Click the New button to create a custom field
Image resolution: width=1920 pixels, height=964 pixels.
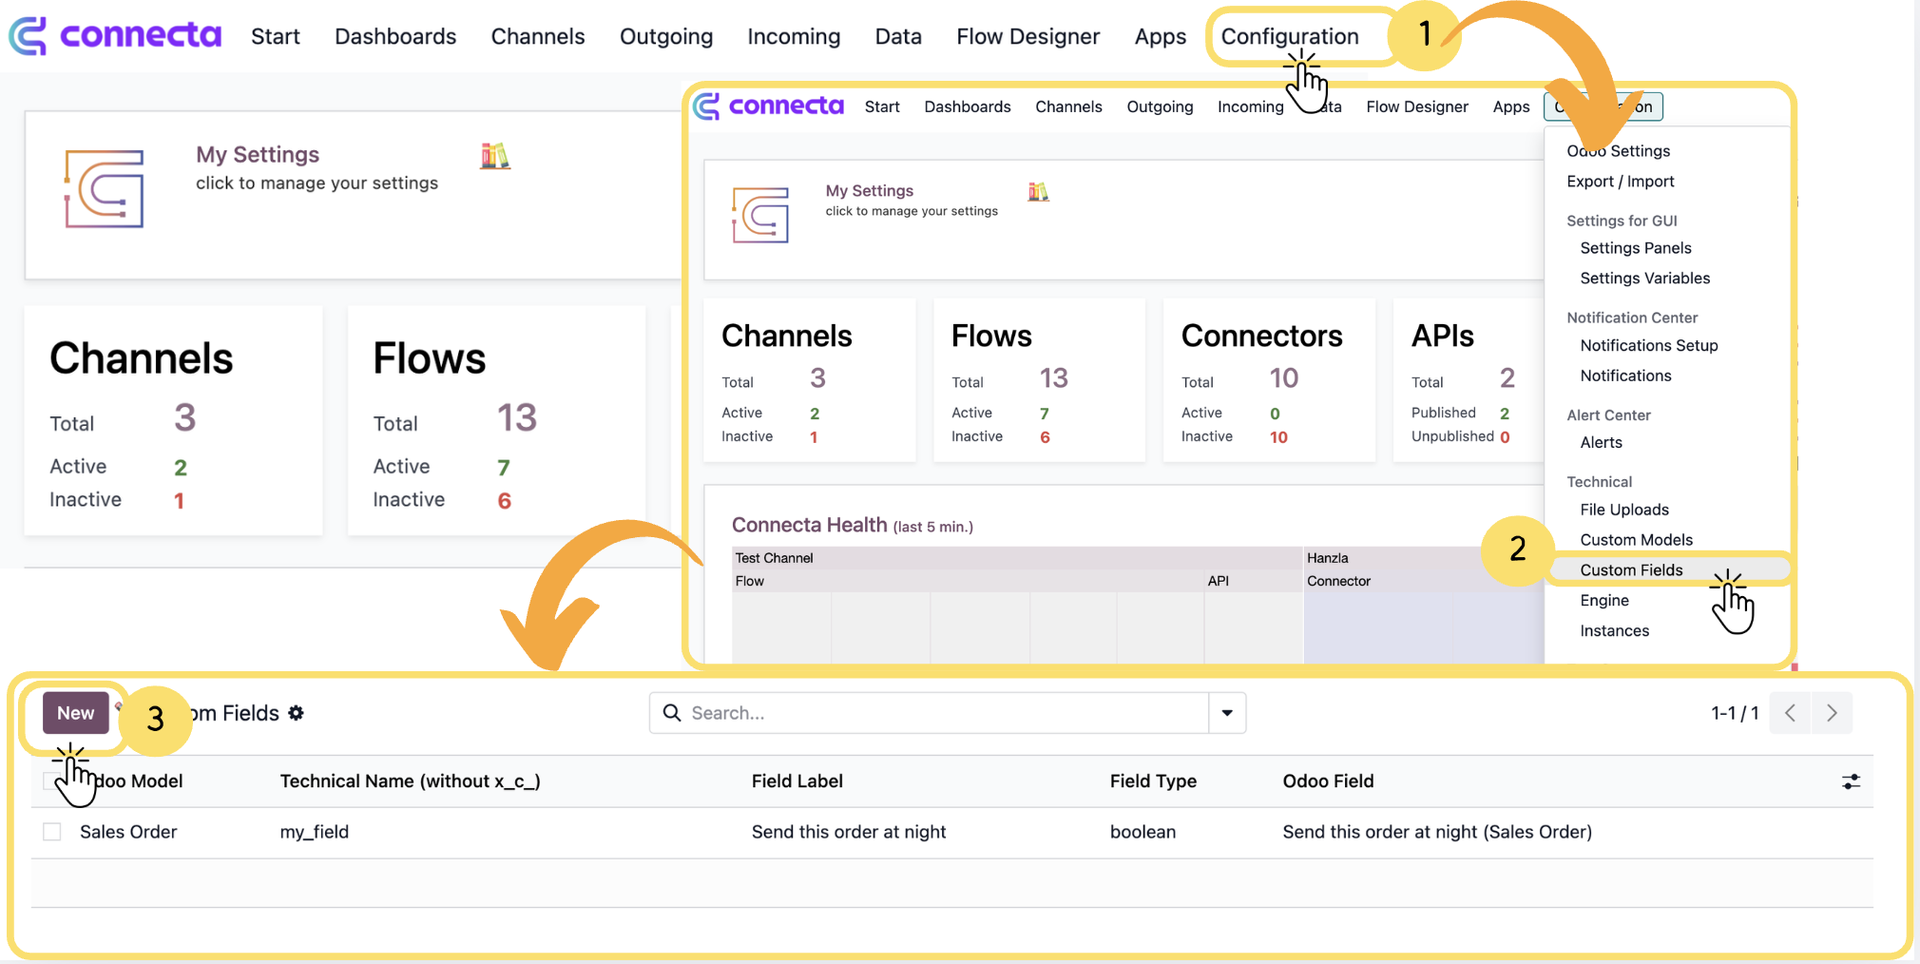coord(76,713)
